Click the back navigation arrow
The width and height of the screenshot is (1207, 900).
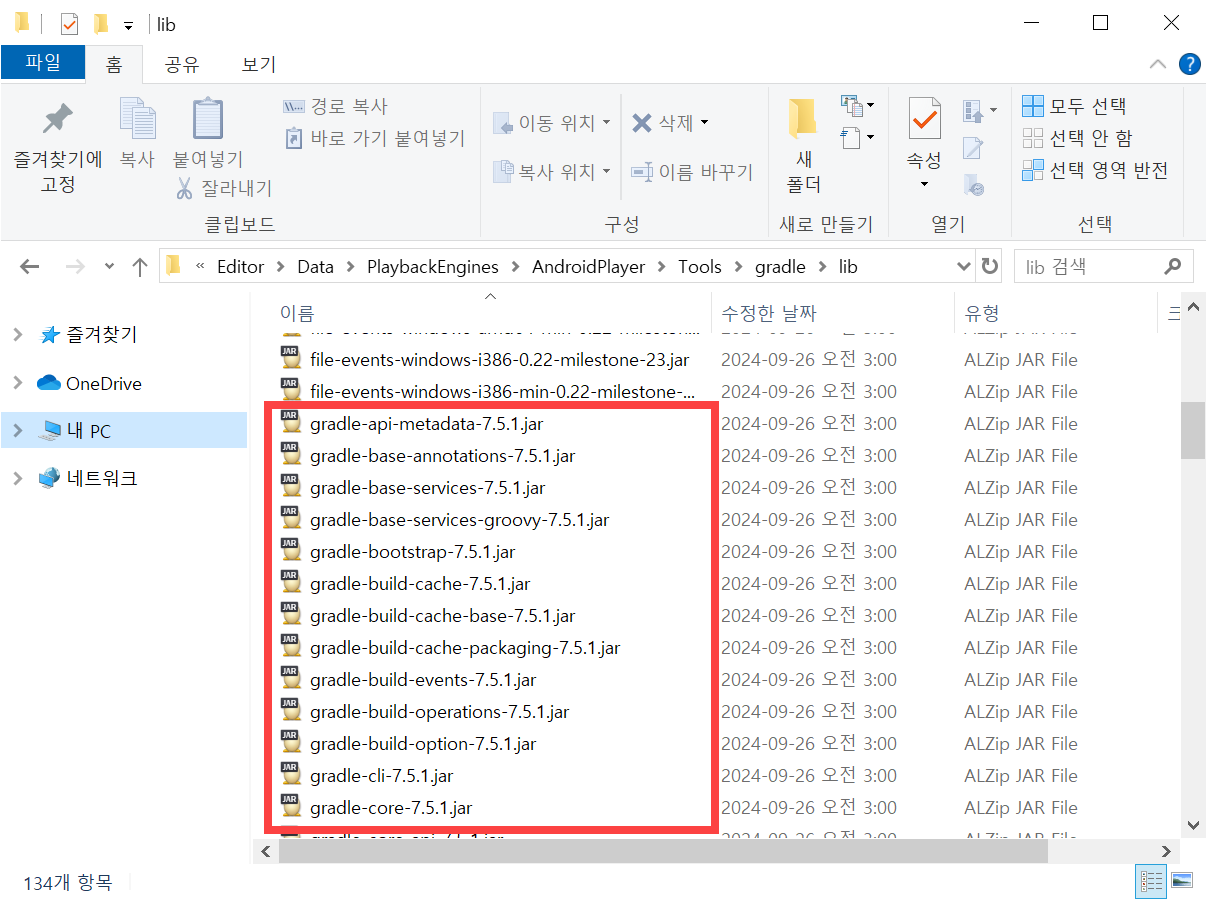coord(30,267)
